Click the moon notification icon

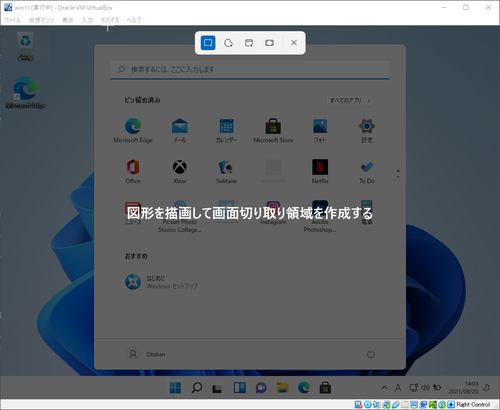pos(487,387)
